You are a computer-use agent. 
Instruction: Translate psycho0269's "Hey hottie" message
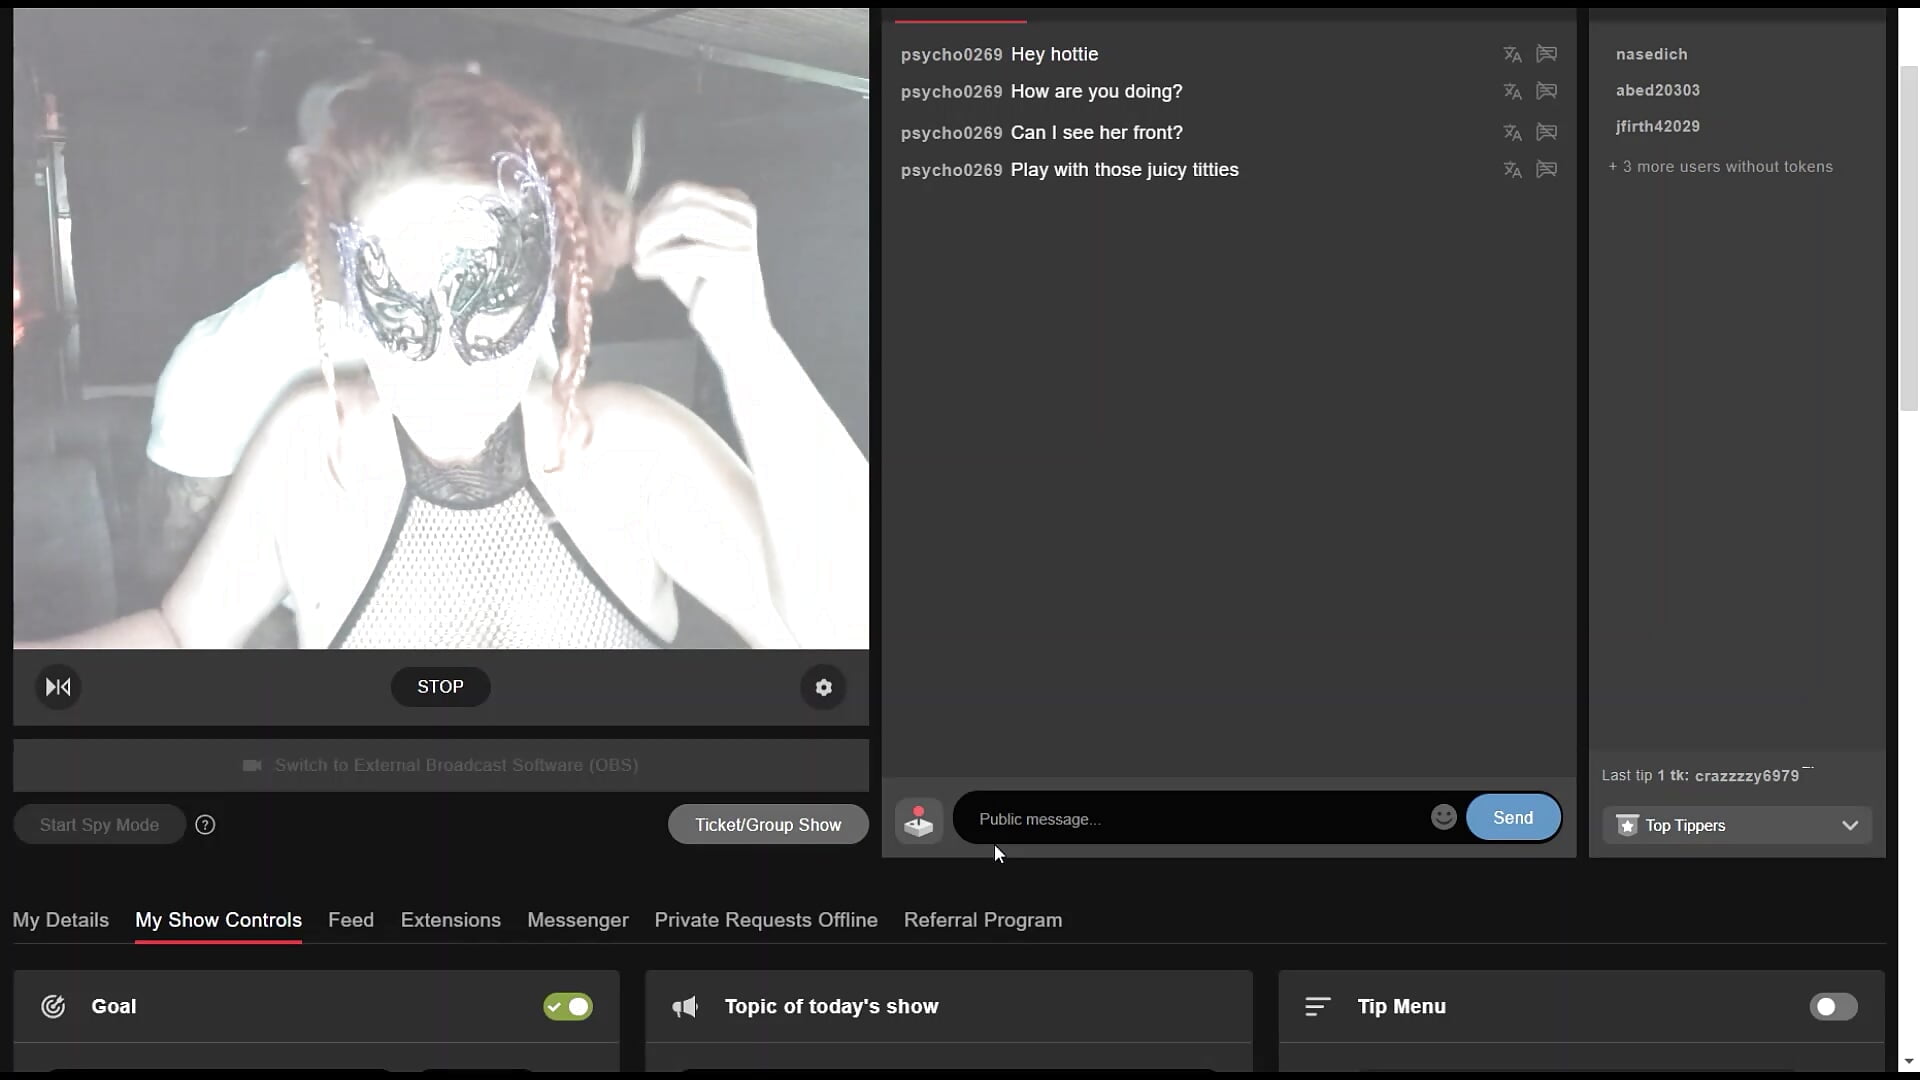[x=1511, y=55]
